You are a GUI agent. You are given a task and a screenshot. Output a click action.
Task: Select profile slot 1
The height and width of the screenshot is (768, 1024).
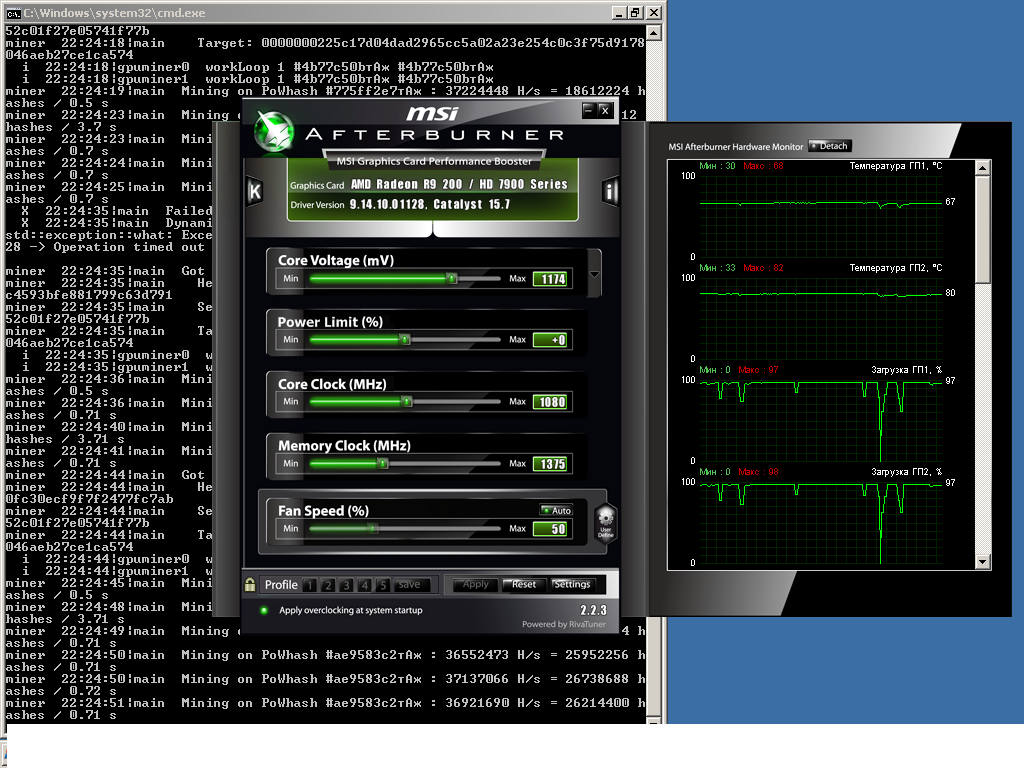pyautogui.click(x=310, y=585)
